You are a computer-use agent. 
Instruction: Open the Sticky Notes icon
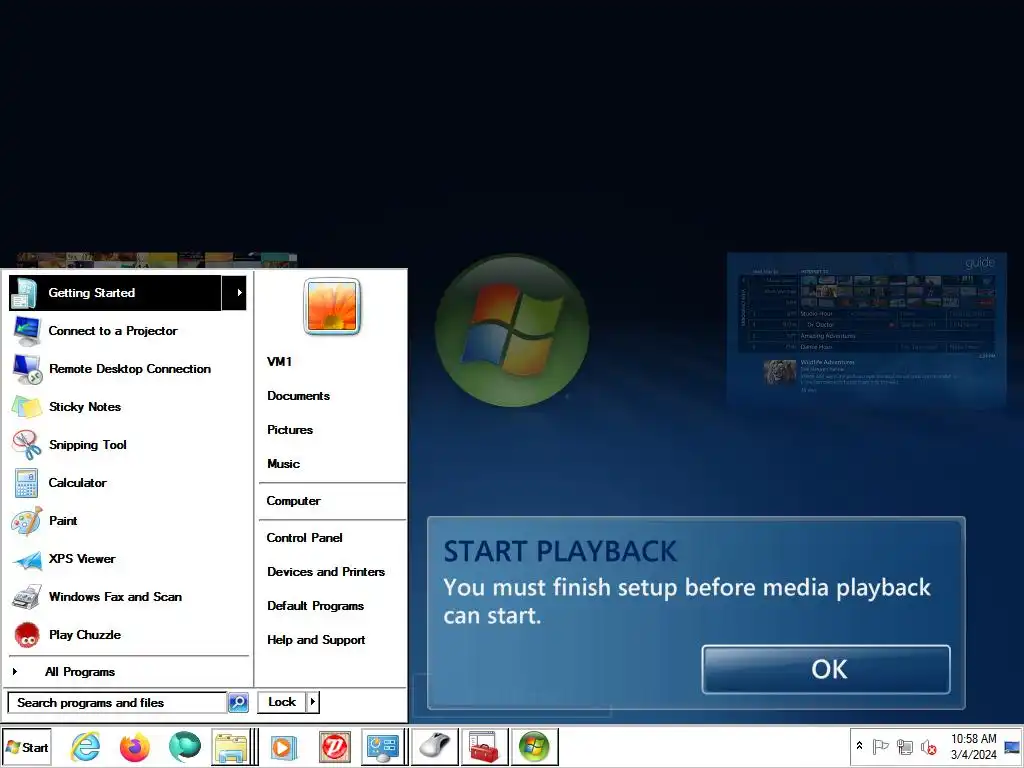[27, 407]
